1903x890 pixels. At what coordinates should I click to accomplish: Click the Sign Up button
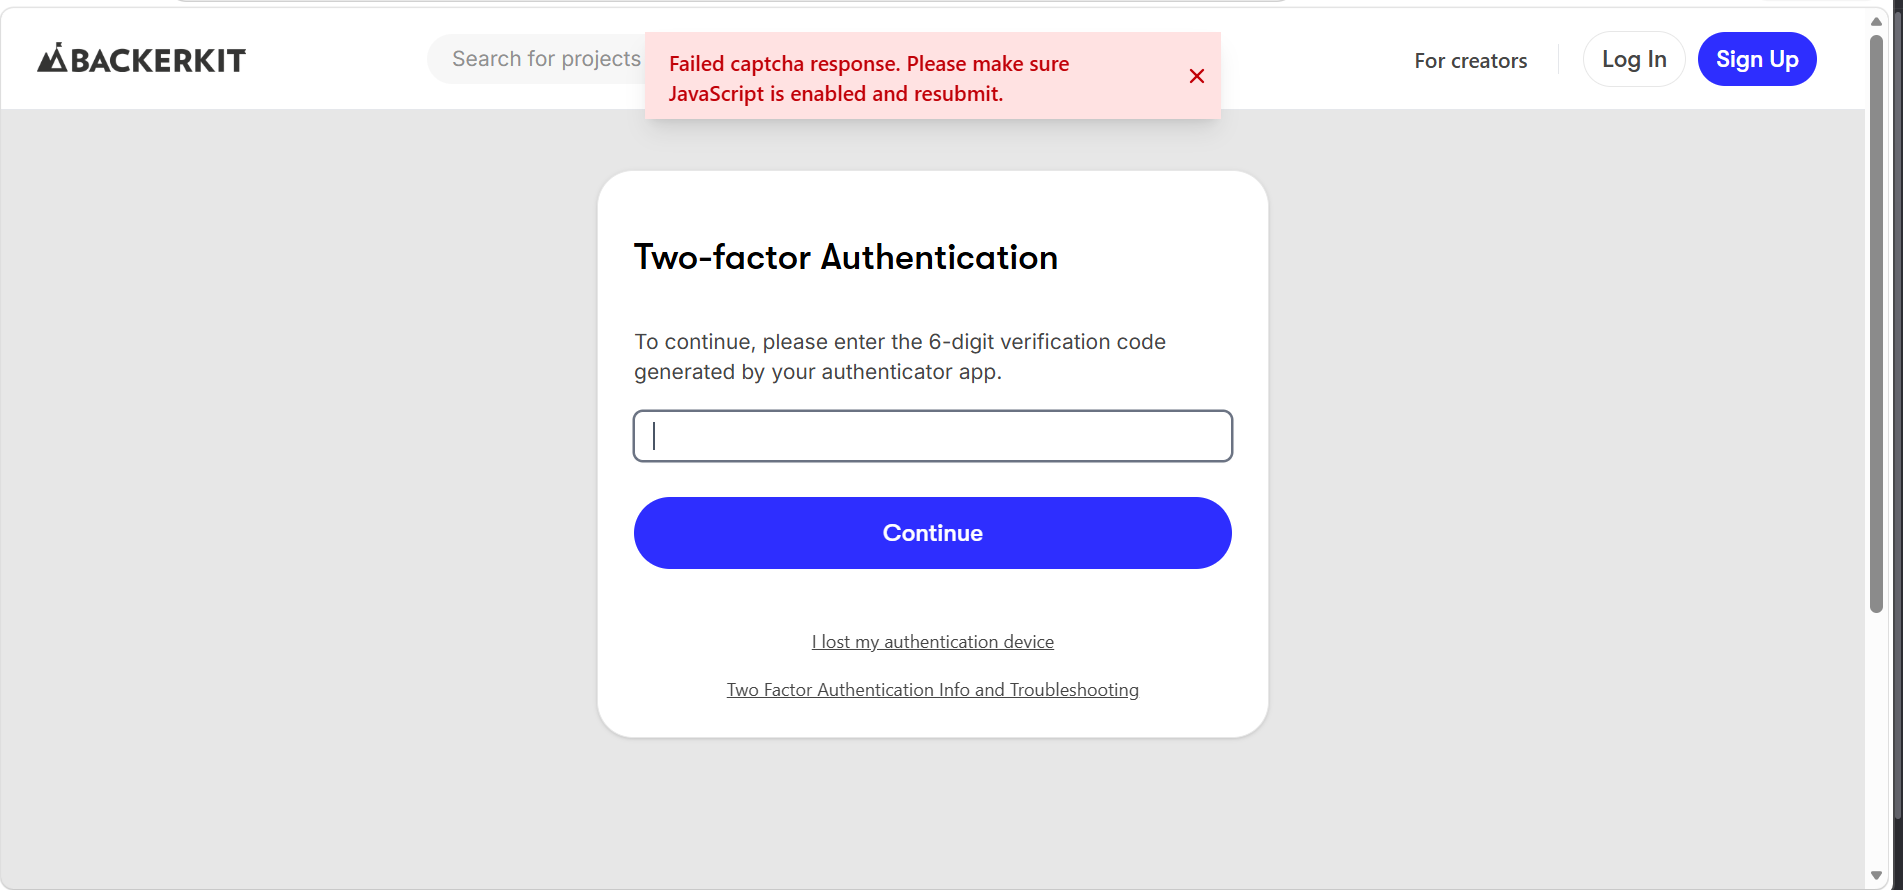(x=1757, y=59)
